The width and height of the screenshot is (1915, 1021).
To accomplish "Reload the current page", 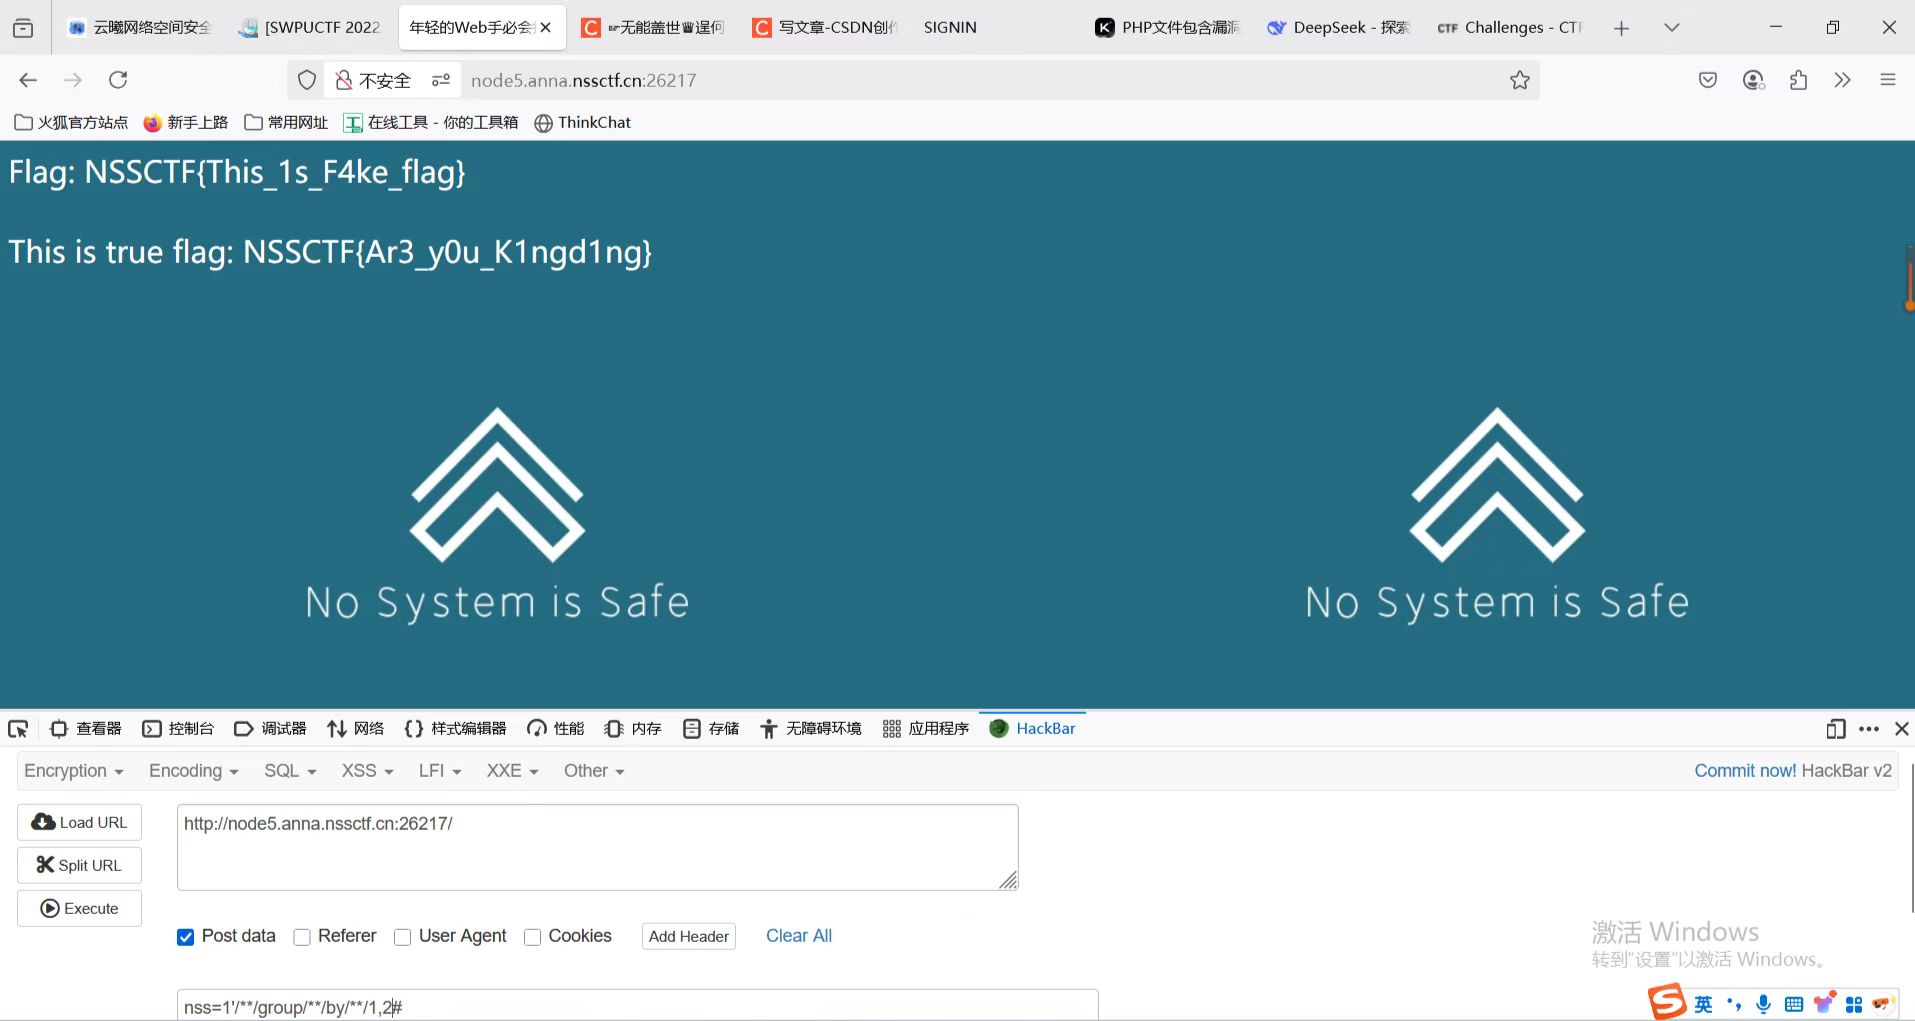I will coord(118,80).
